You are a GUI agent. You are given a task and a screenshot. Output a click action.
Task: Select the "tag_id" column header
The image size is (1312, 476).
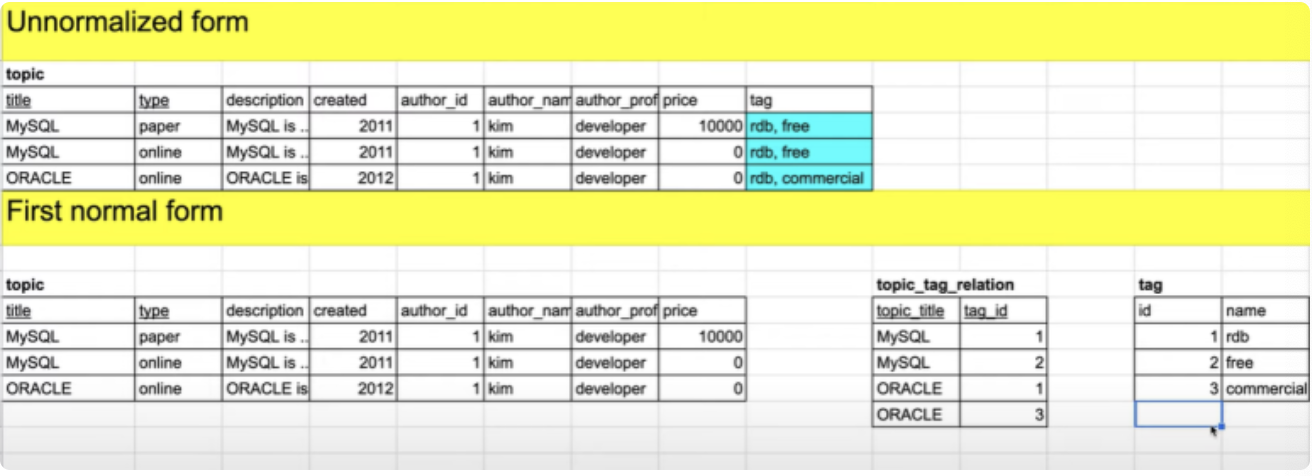tap(1003, 311)
